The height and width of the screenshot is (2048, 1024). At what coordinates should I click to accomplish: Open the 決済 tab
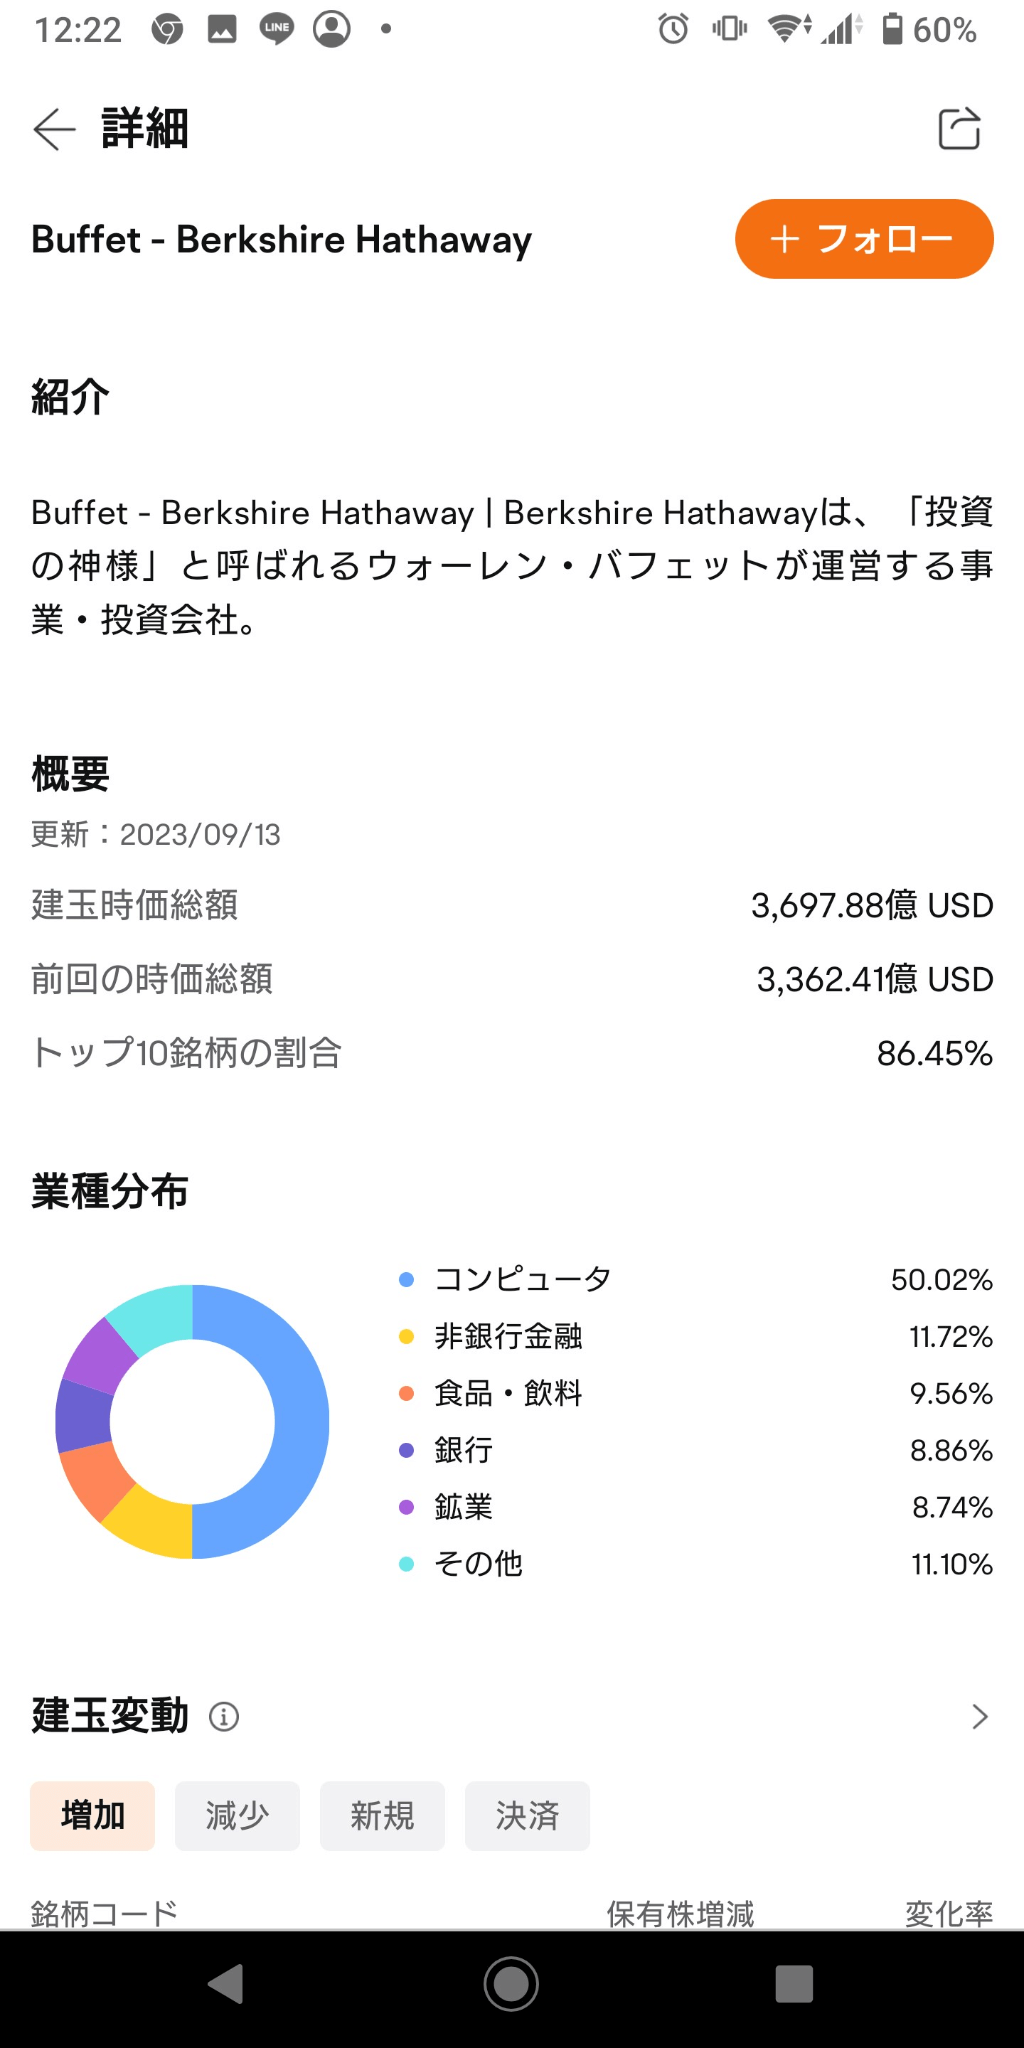pyautogui.click(x=527, y=1815)
